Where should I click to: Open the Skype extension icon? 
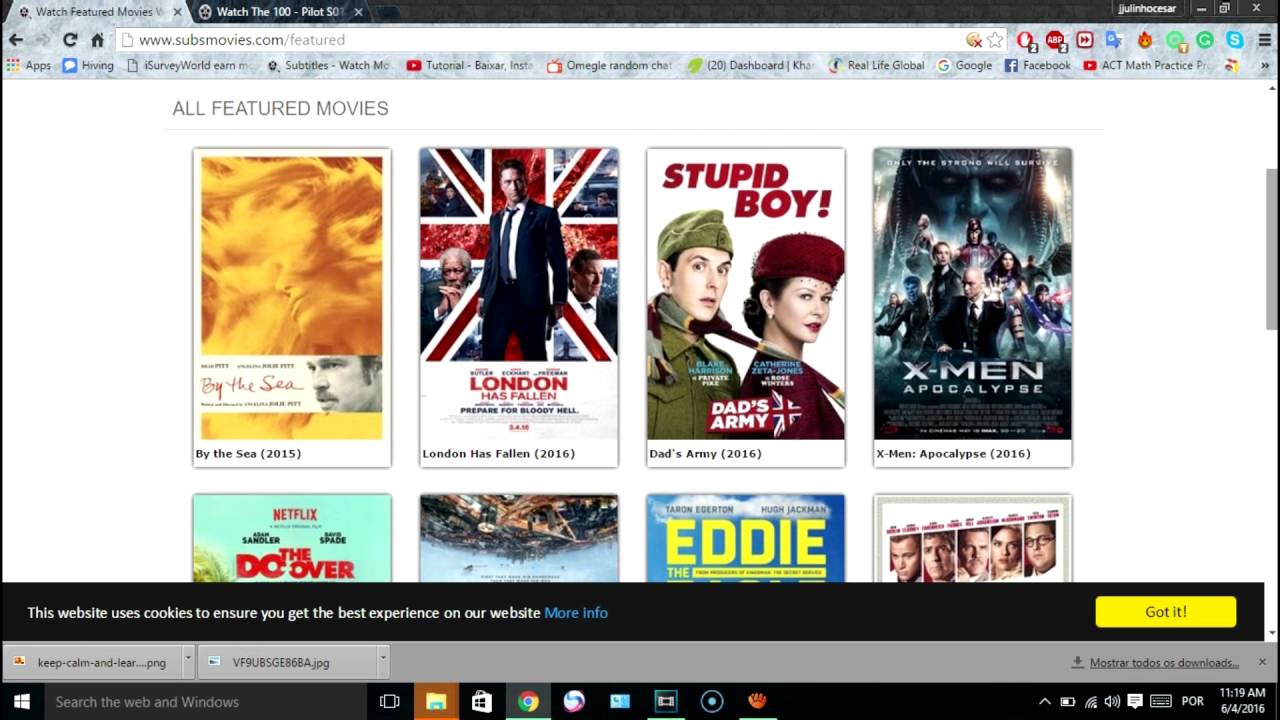coord(1235,40)
